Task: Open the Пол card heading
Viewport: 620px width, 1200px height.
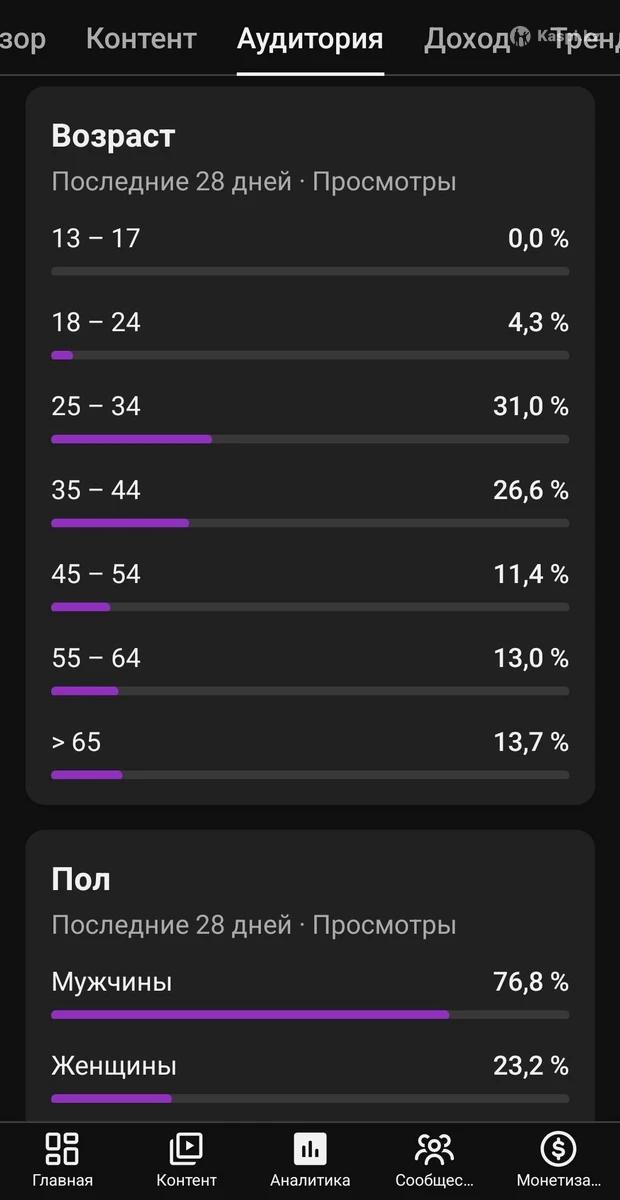Action: [81, 880]
